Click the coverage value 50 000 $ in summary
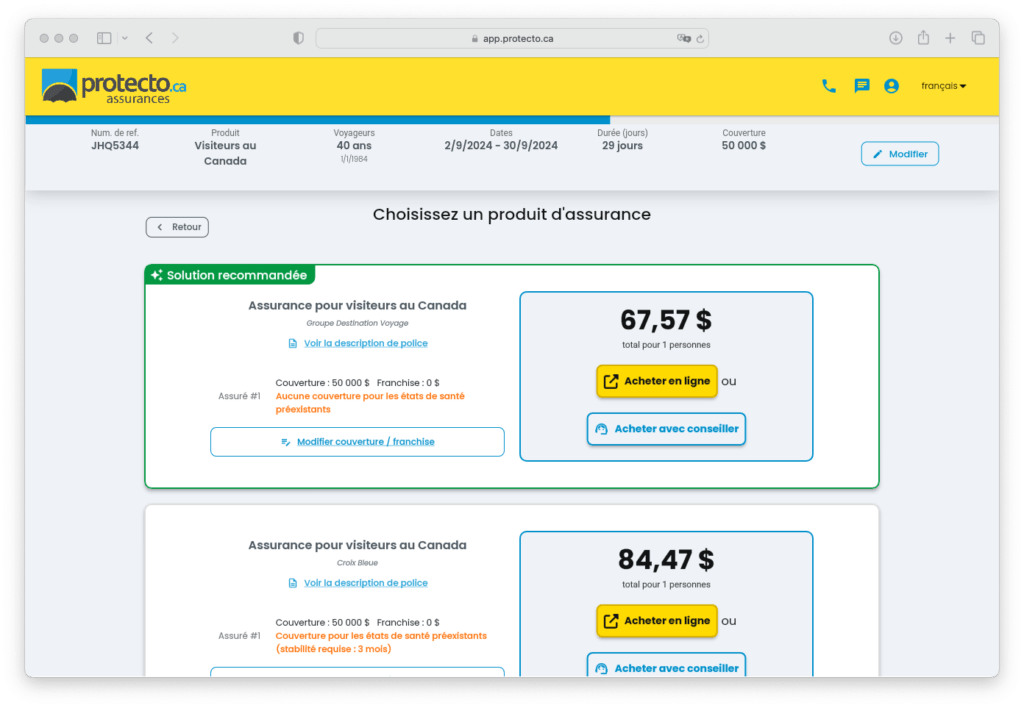Image resolution: width=1024 pixels, height=708 pixels. (744, 146)
